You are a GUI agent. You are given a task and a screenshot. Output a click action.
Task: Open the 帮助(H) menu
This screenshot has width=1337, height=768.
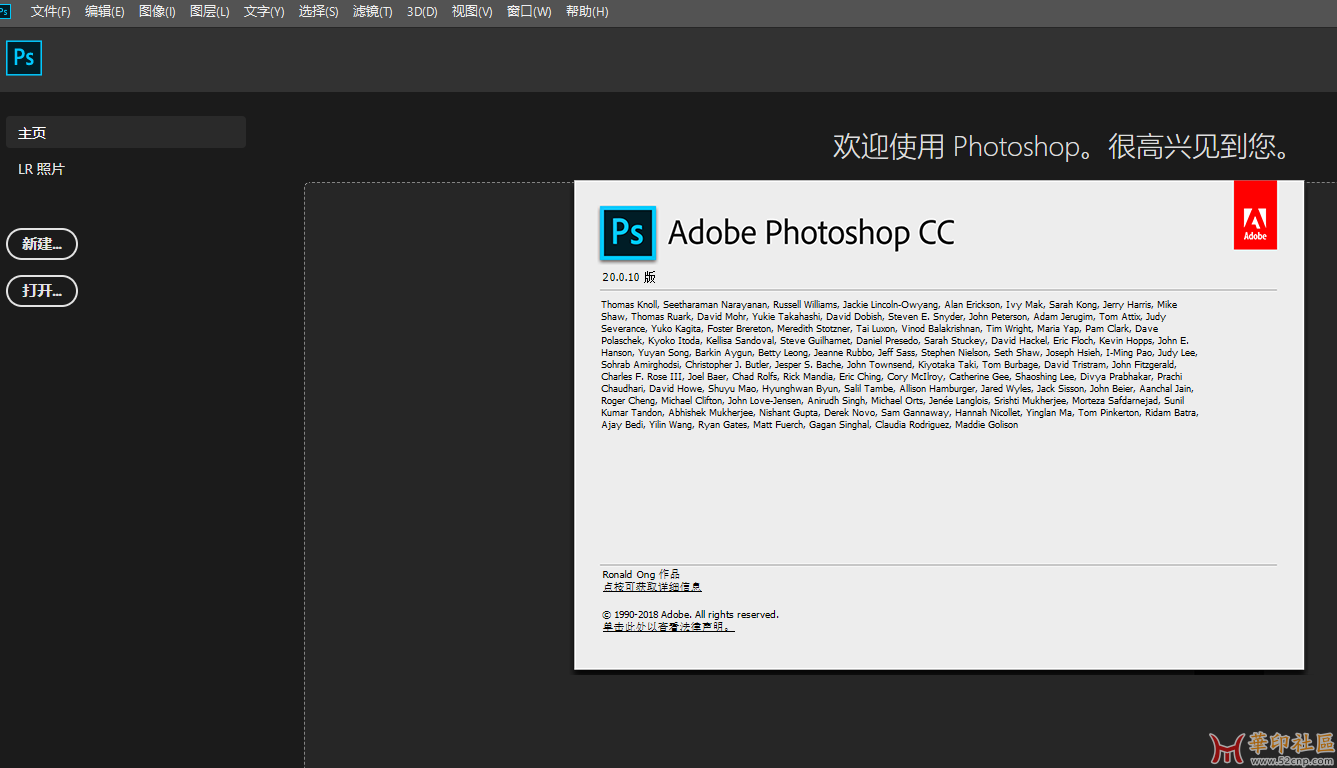(587, 12)
